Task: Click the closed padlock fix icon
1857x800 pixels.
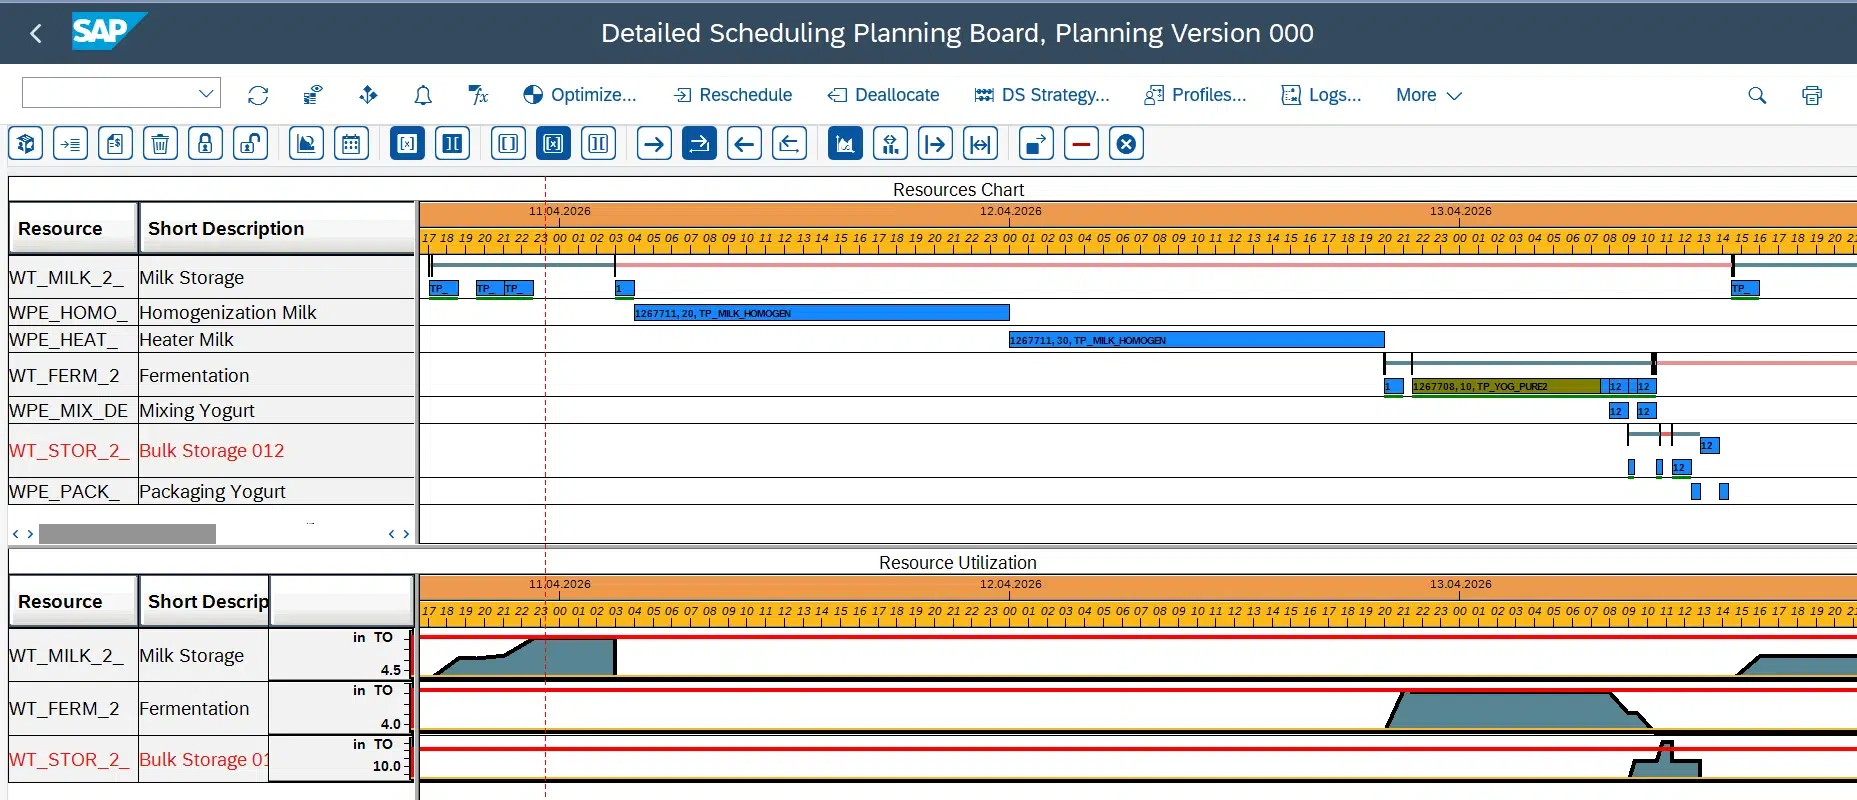Action: pyautogui.click(x=205, y=144)
